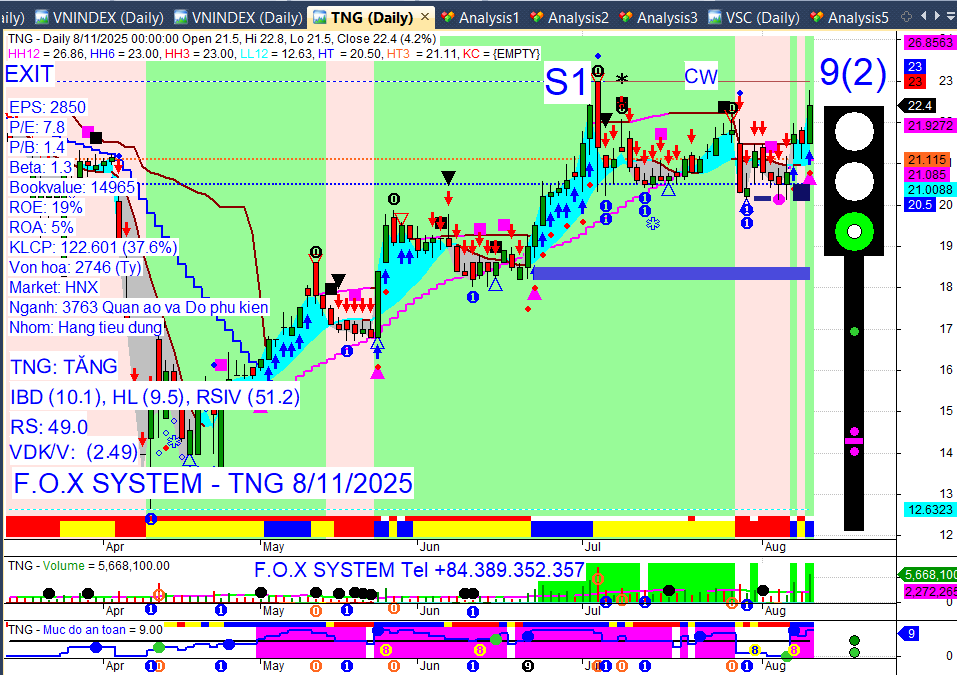This screenshot has height=675, width=957.
Task: Click the middle white traffic light circle
Action: click(854, 181)
